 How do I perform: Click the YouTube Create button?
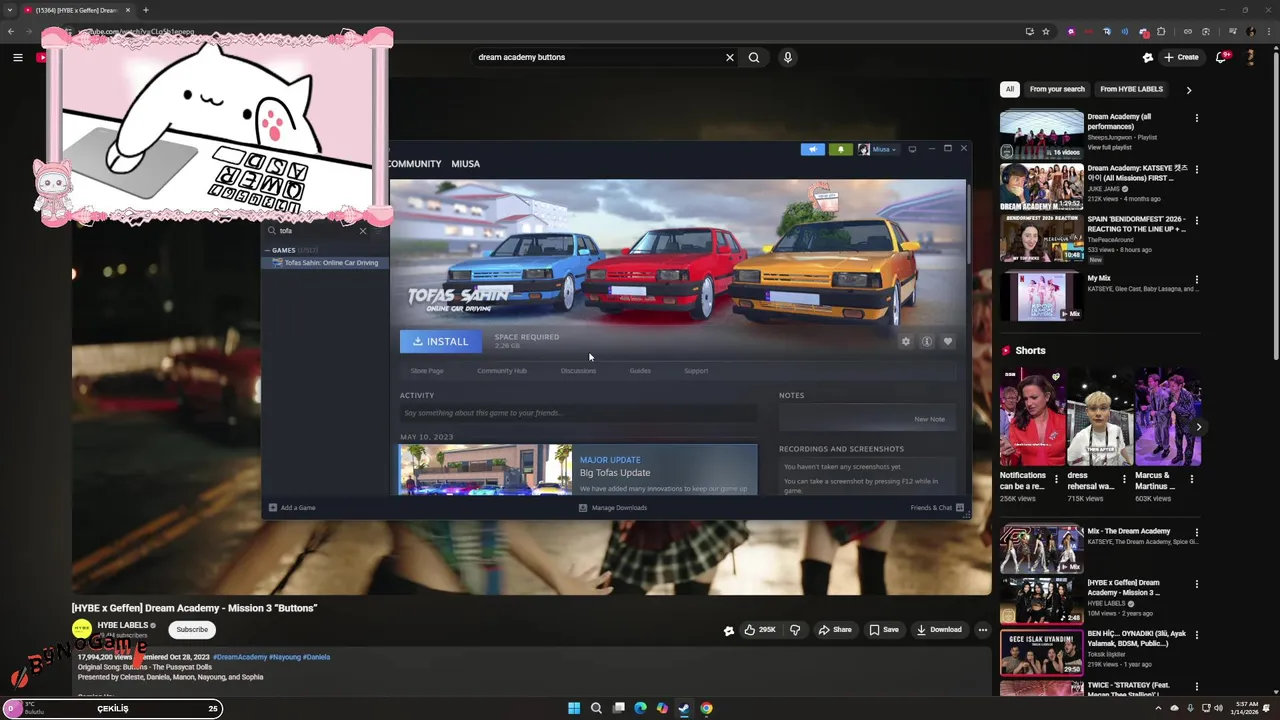pos(1181,57)
